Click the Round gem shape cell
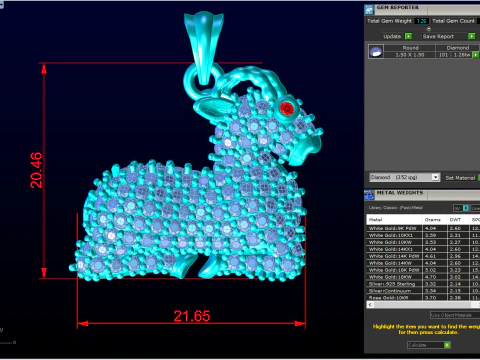The image size is (480, 360). [410, 48]
